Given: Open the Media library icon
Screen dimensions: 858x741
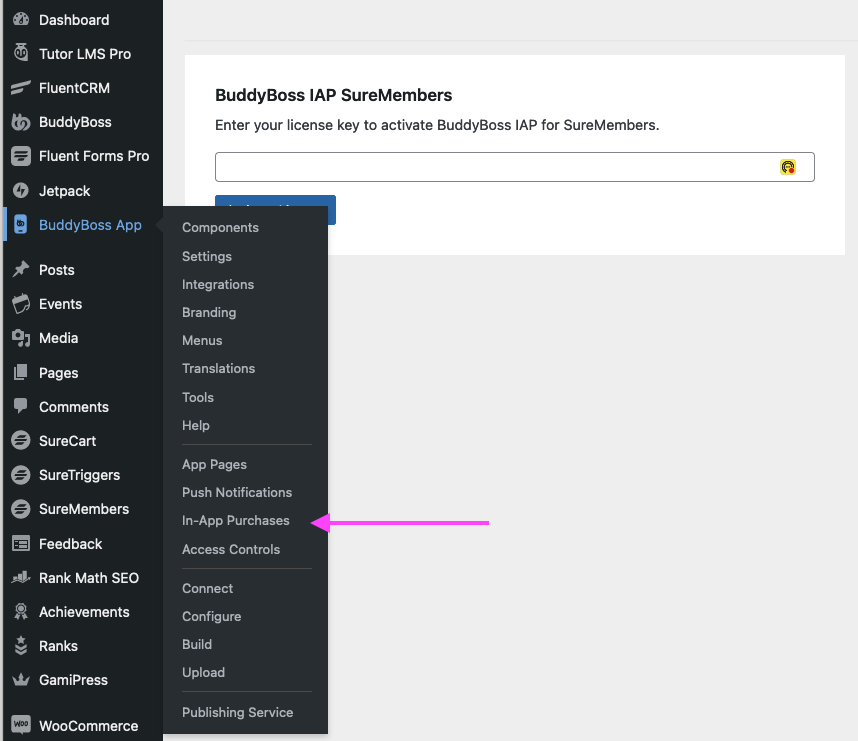Looking at the screenshot, I should click(20, 338).
